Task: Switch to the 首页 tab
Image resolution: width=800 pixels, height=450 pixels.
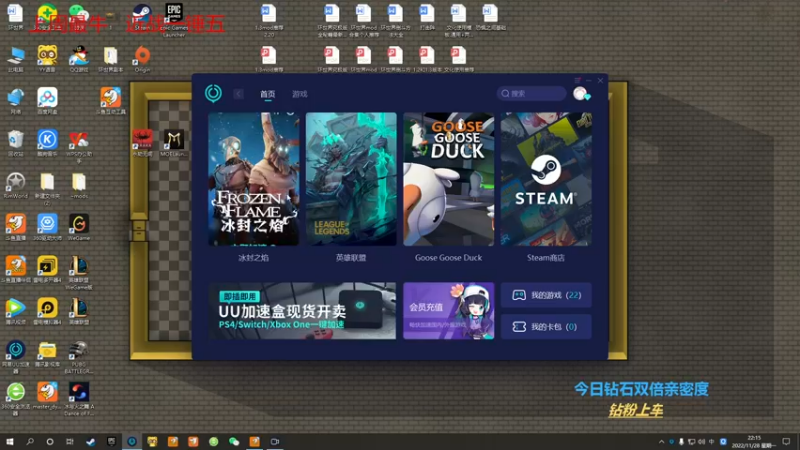Action: pyautogui.click(x=267, y=94)
